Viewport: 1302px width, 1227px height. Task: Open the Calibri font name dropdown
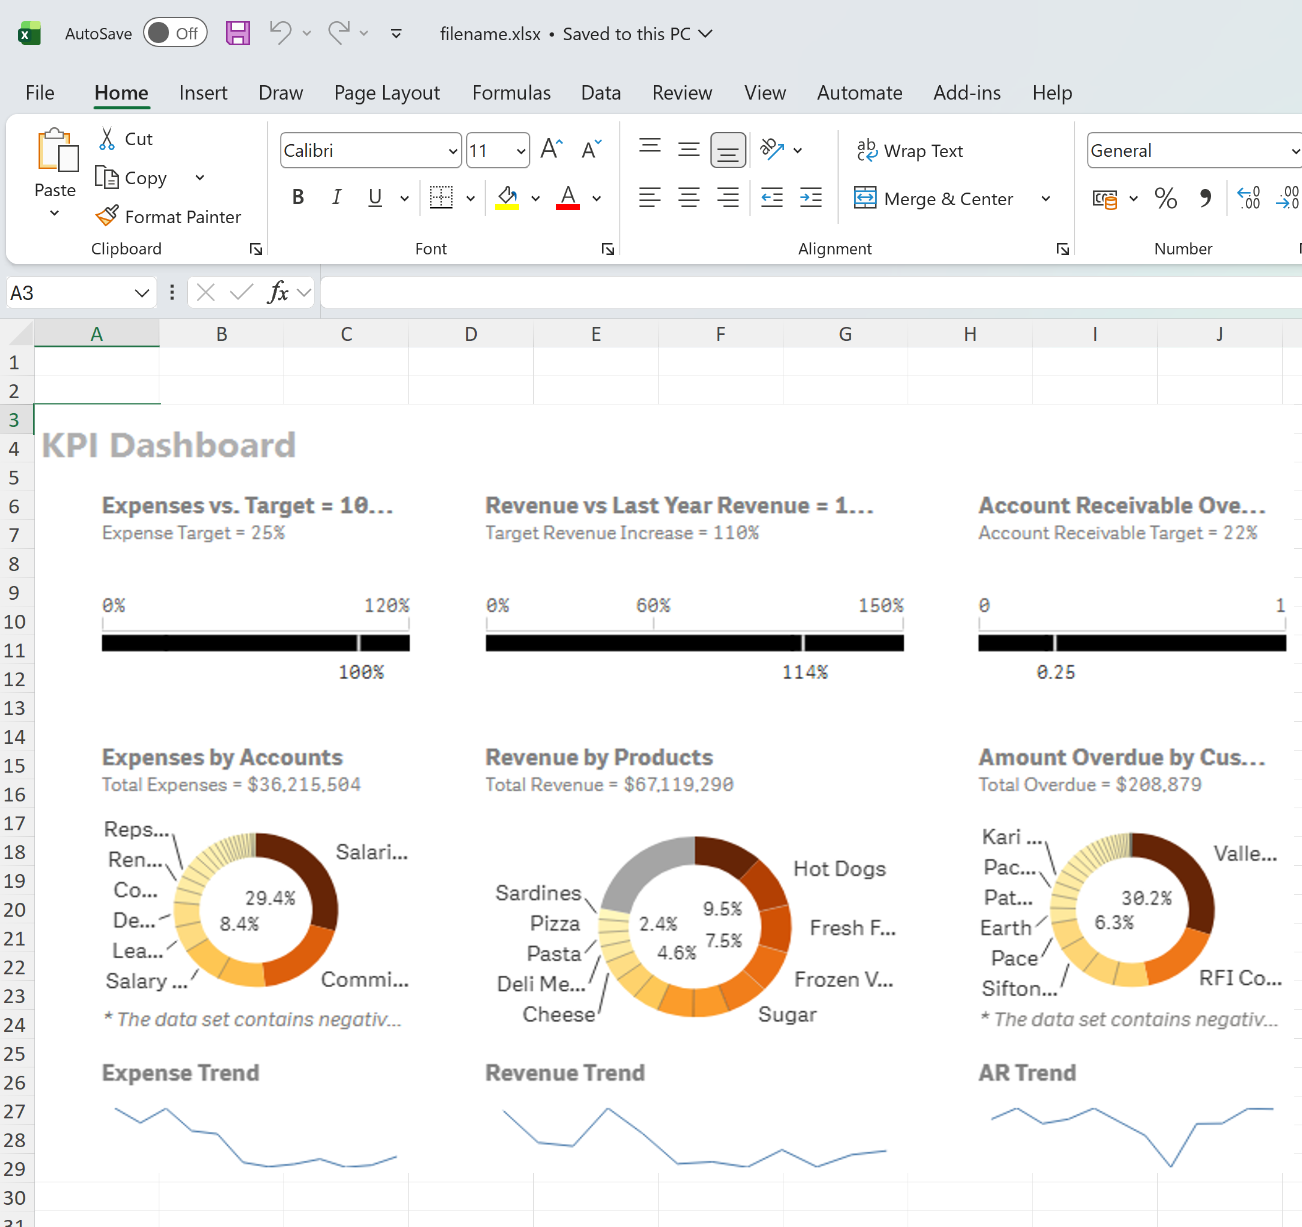point(452,151)
